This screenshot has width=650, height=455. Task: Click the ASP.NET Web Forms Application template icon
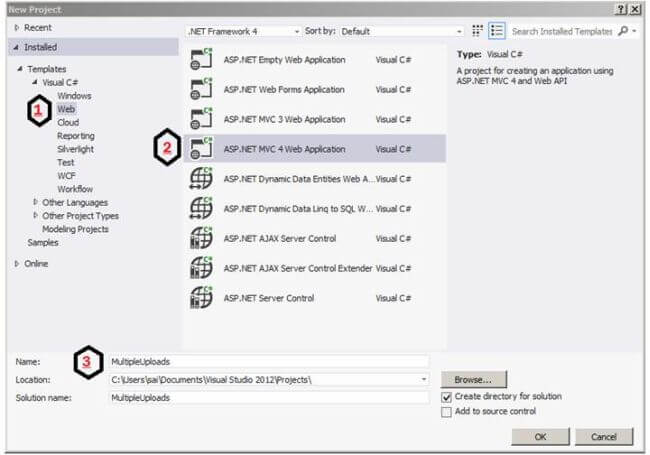(201, 89)
